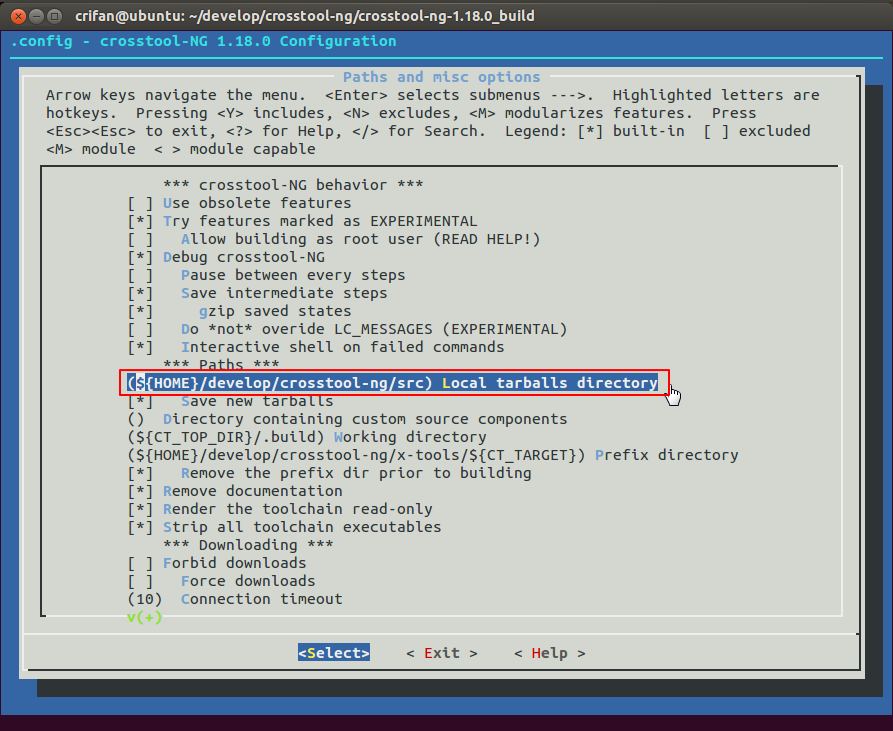Click the '*** Paths ***' section header
Image resolution: width=893 pixels, height=731 pixels.
(x=221, y=364)
